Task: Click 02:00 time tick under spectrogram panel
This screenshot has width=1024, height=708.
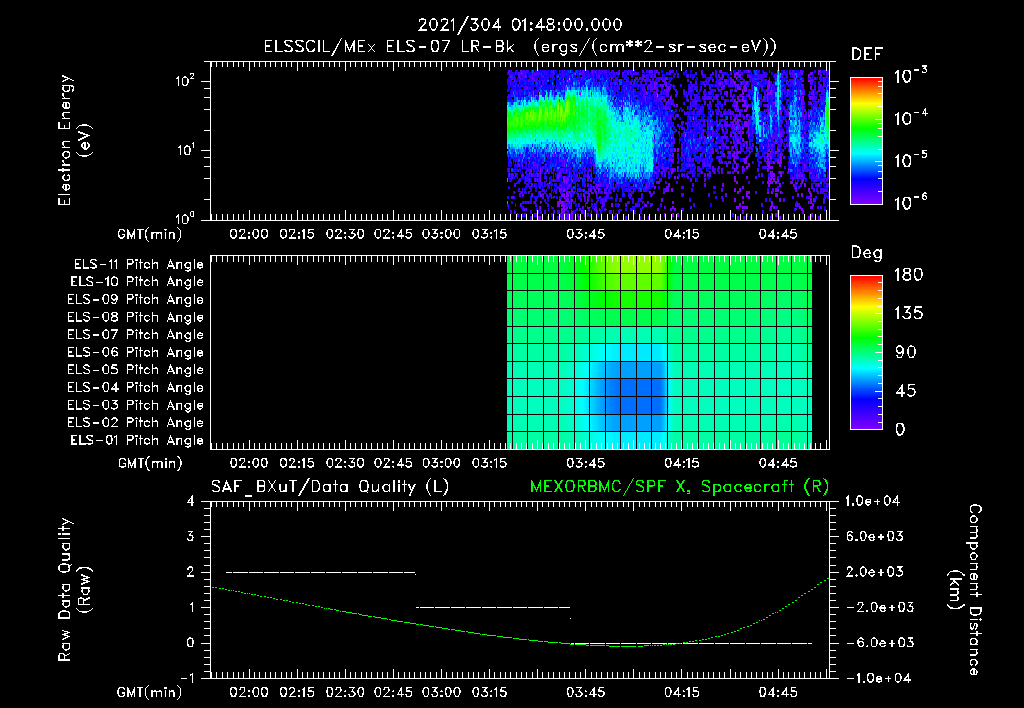Action: click(x=249, y=234)
